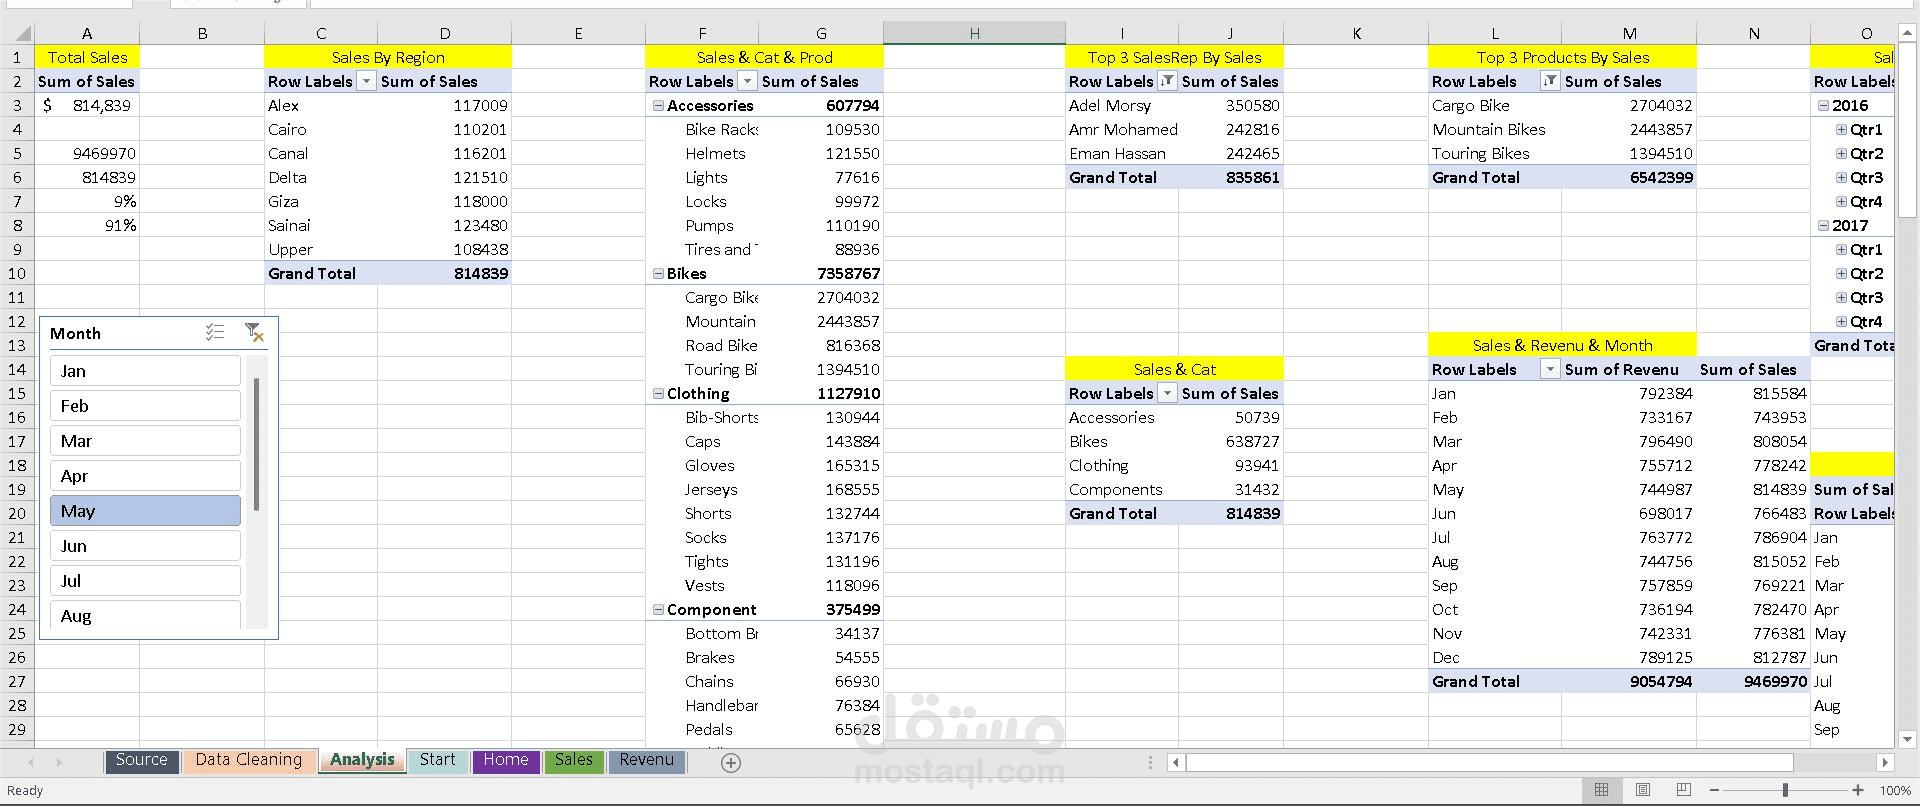Image resolution: width=1920 pixels, height=806 pixels.
Task: Select Apr in Month slicer
Action: (x=145, y=476)
